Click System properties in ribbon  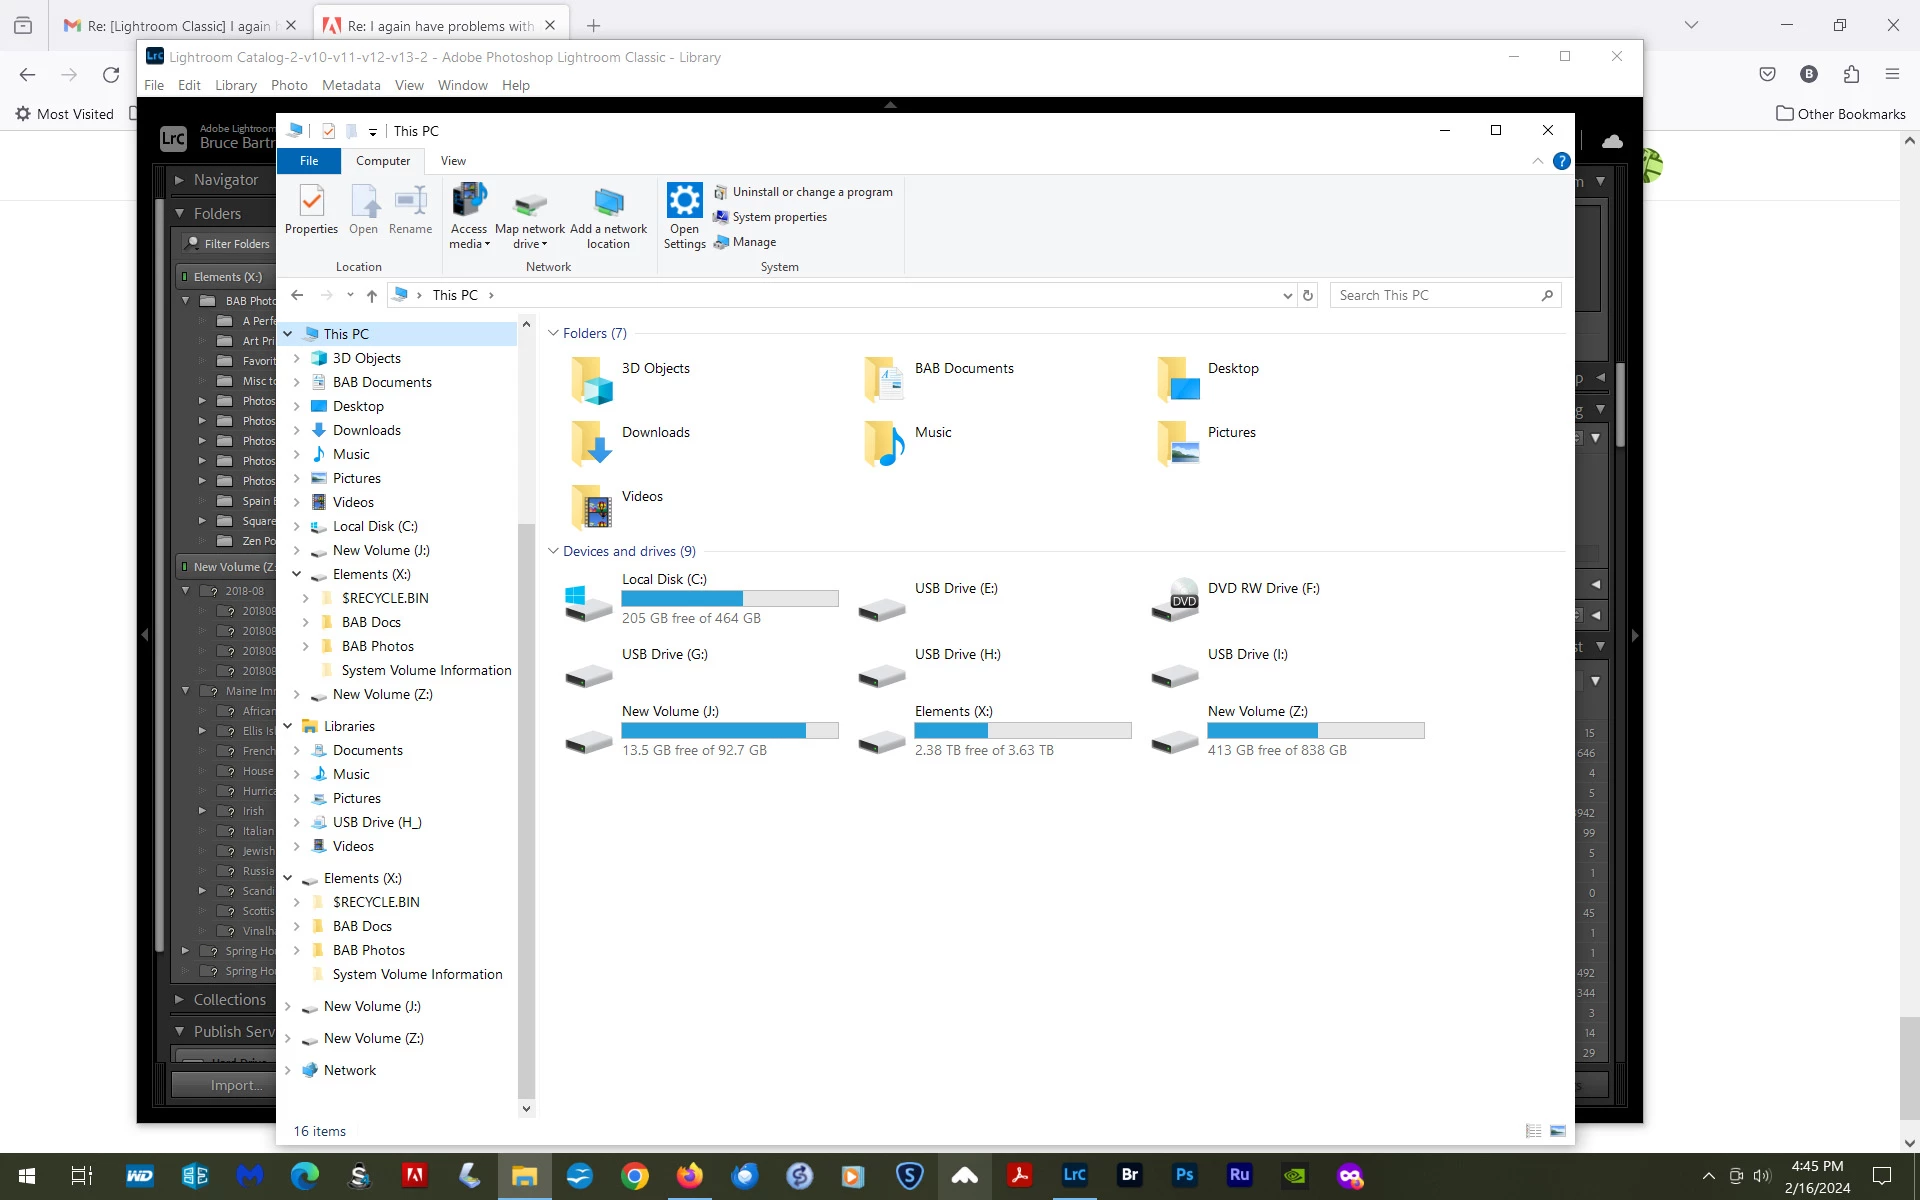(x=779, y=217)
